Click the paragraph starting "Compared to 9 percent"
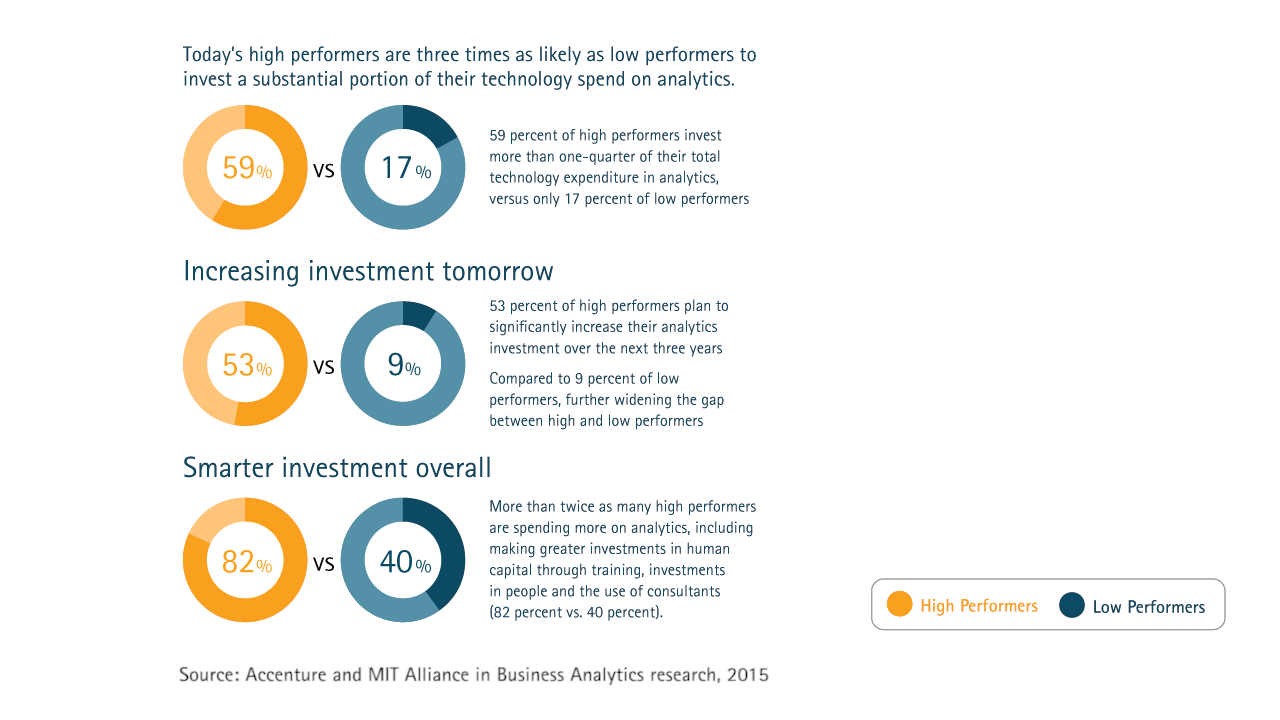The width and height of the screenshot is (1280, 720). (x=606, y=400)
